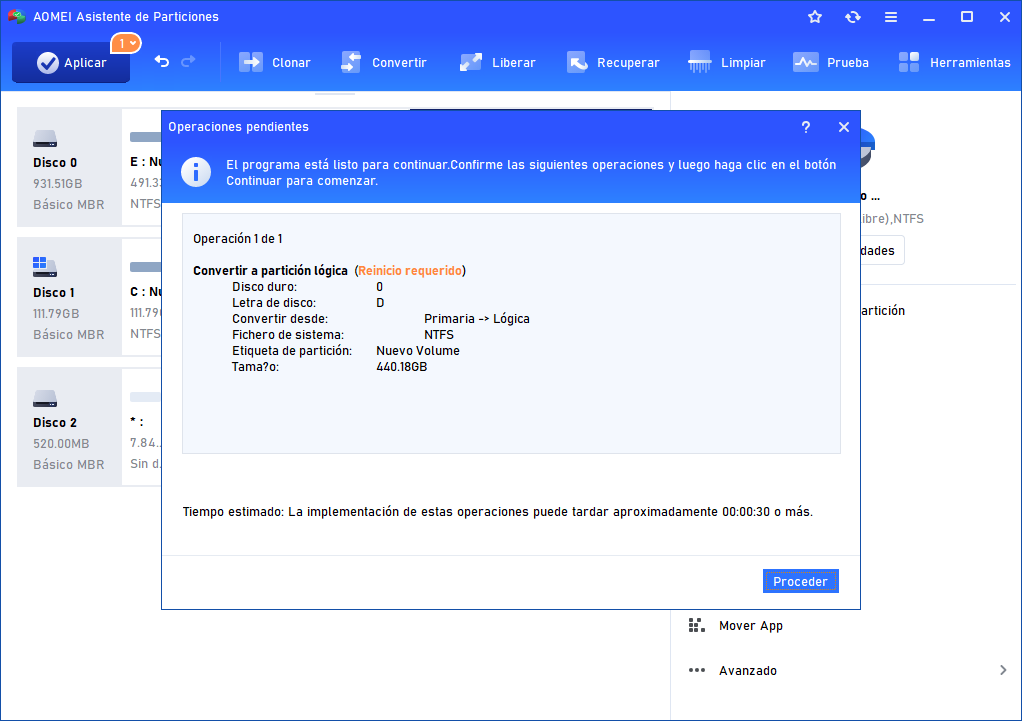Screen dimensions: 1022x721
Task: Click the info icon in dialog banner
Action: [196, 173]
